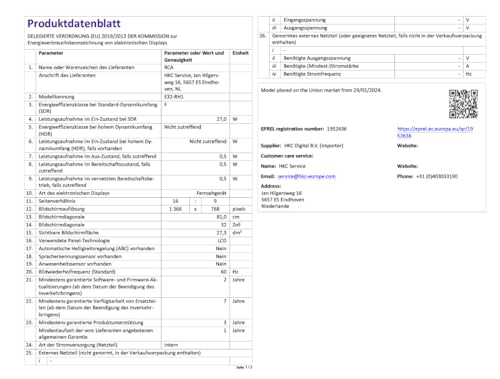The image size is (500, 379).
Task: Click the Benötigte Stromfrequenz row label
Action: pyautogui.click(x=312, y=74)
